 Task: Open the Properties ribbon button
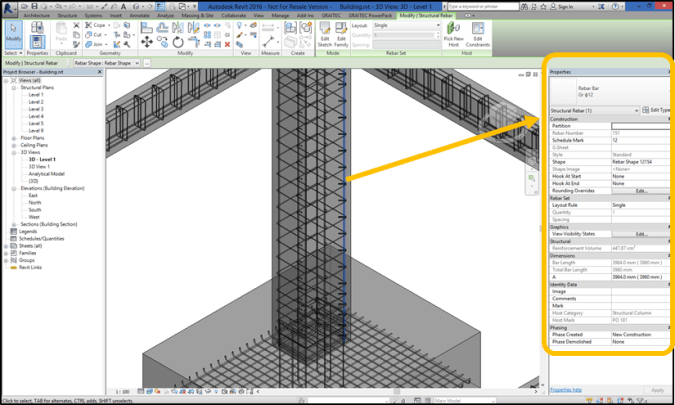click(37, 35)
